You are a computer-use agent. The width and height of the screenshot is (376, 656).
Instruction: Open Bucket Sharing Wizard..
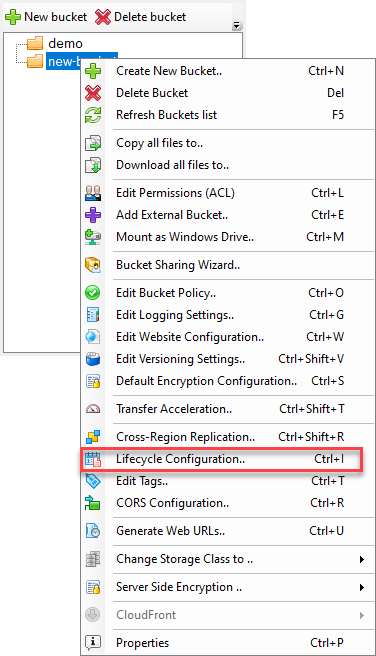coord(228,265)
